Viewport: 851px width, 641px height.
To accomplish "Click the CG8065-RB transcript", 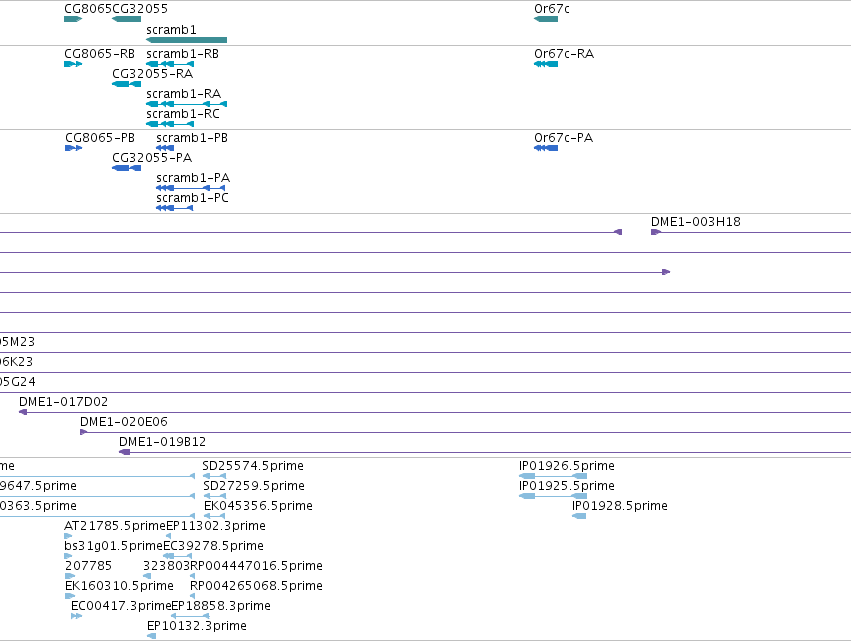I will (73, 64).
